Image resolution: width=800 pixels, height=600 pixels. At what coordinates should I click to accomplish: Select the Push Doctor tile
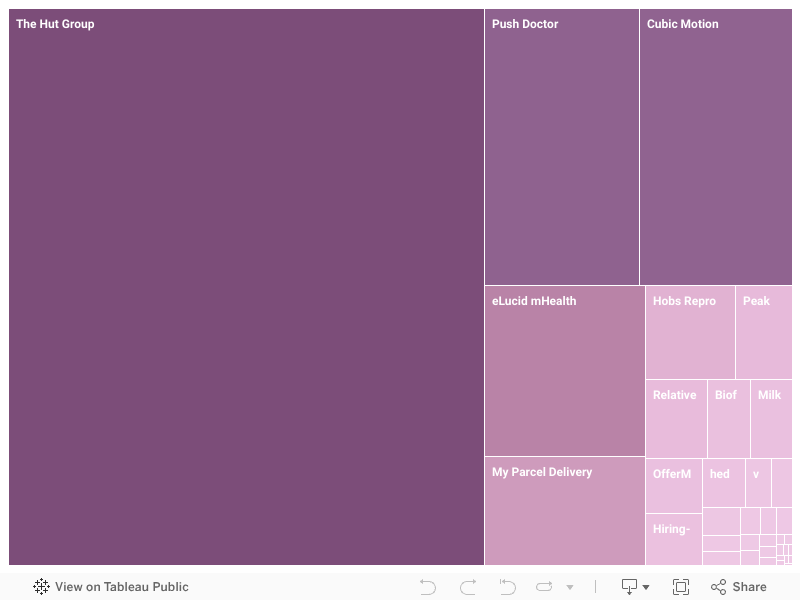click(562, 147)
